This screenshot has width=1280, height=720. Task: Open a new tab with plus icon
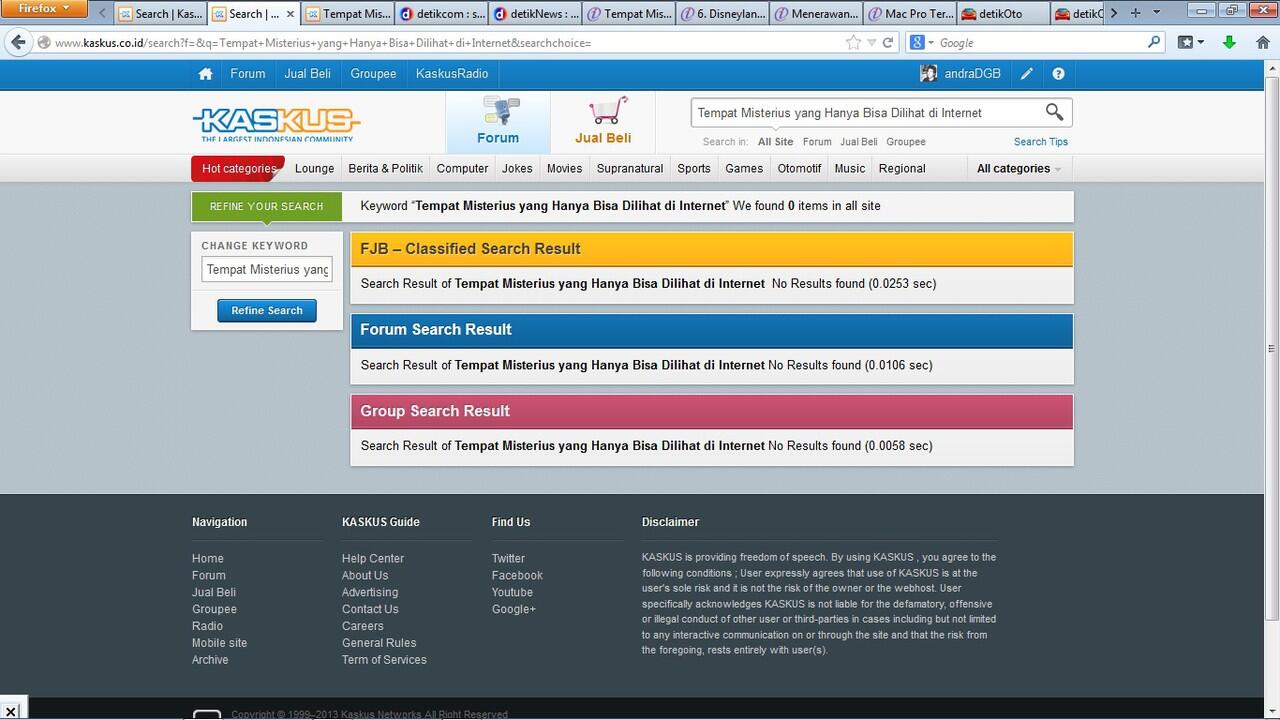1135,13
